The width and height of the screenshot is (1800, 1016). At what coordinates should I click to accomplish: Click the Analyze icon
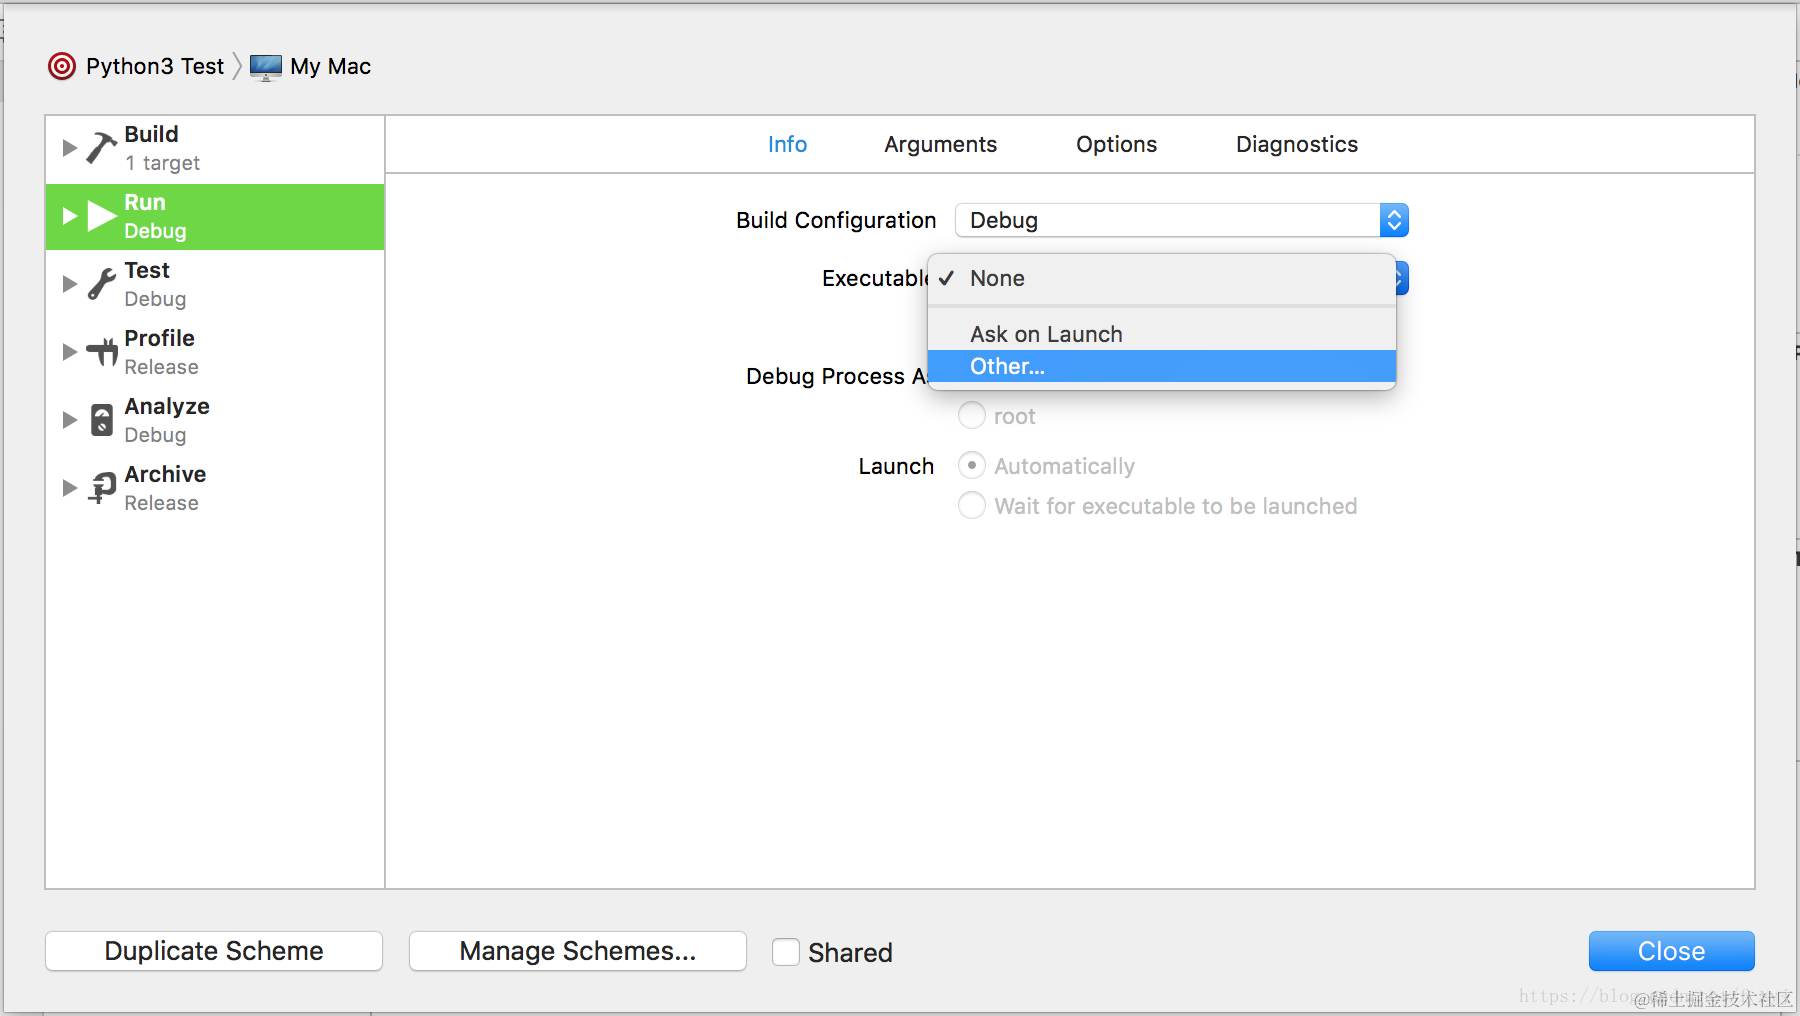(102, 420)
